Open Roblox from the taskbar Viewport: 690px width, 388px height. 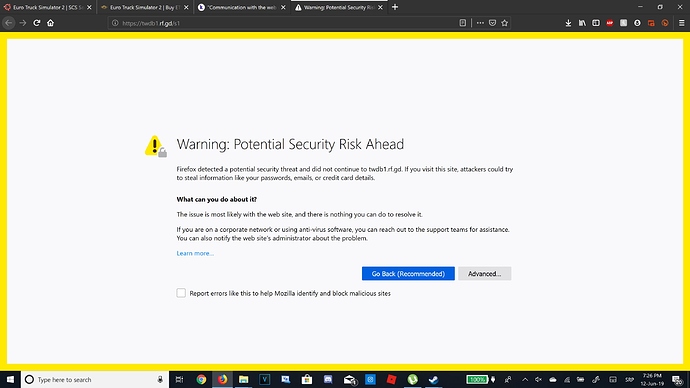[391, 379]
